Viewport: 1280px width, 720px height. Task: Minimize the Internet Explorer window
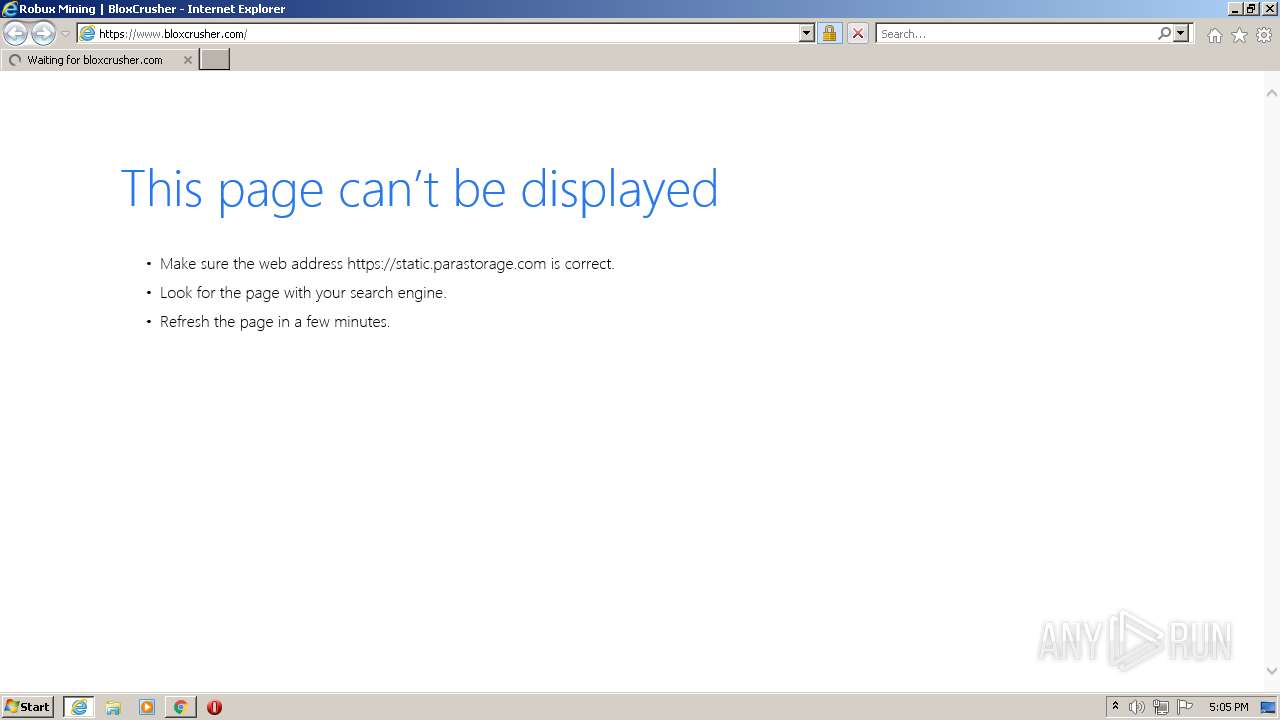1234,9
